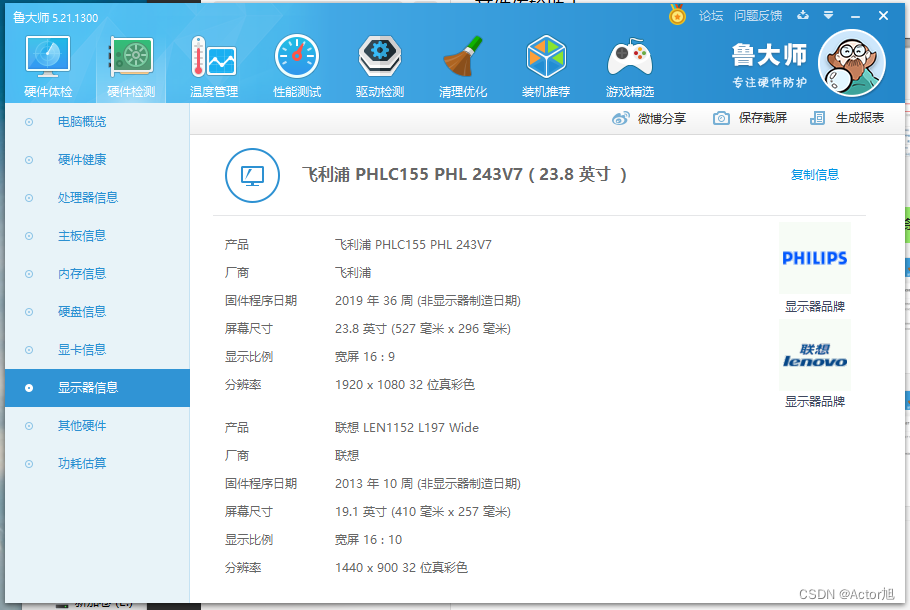Open 游戏精选 gamepad icon
This screenshot has width=910, height=610.
tap(630, 57)
